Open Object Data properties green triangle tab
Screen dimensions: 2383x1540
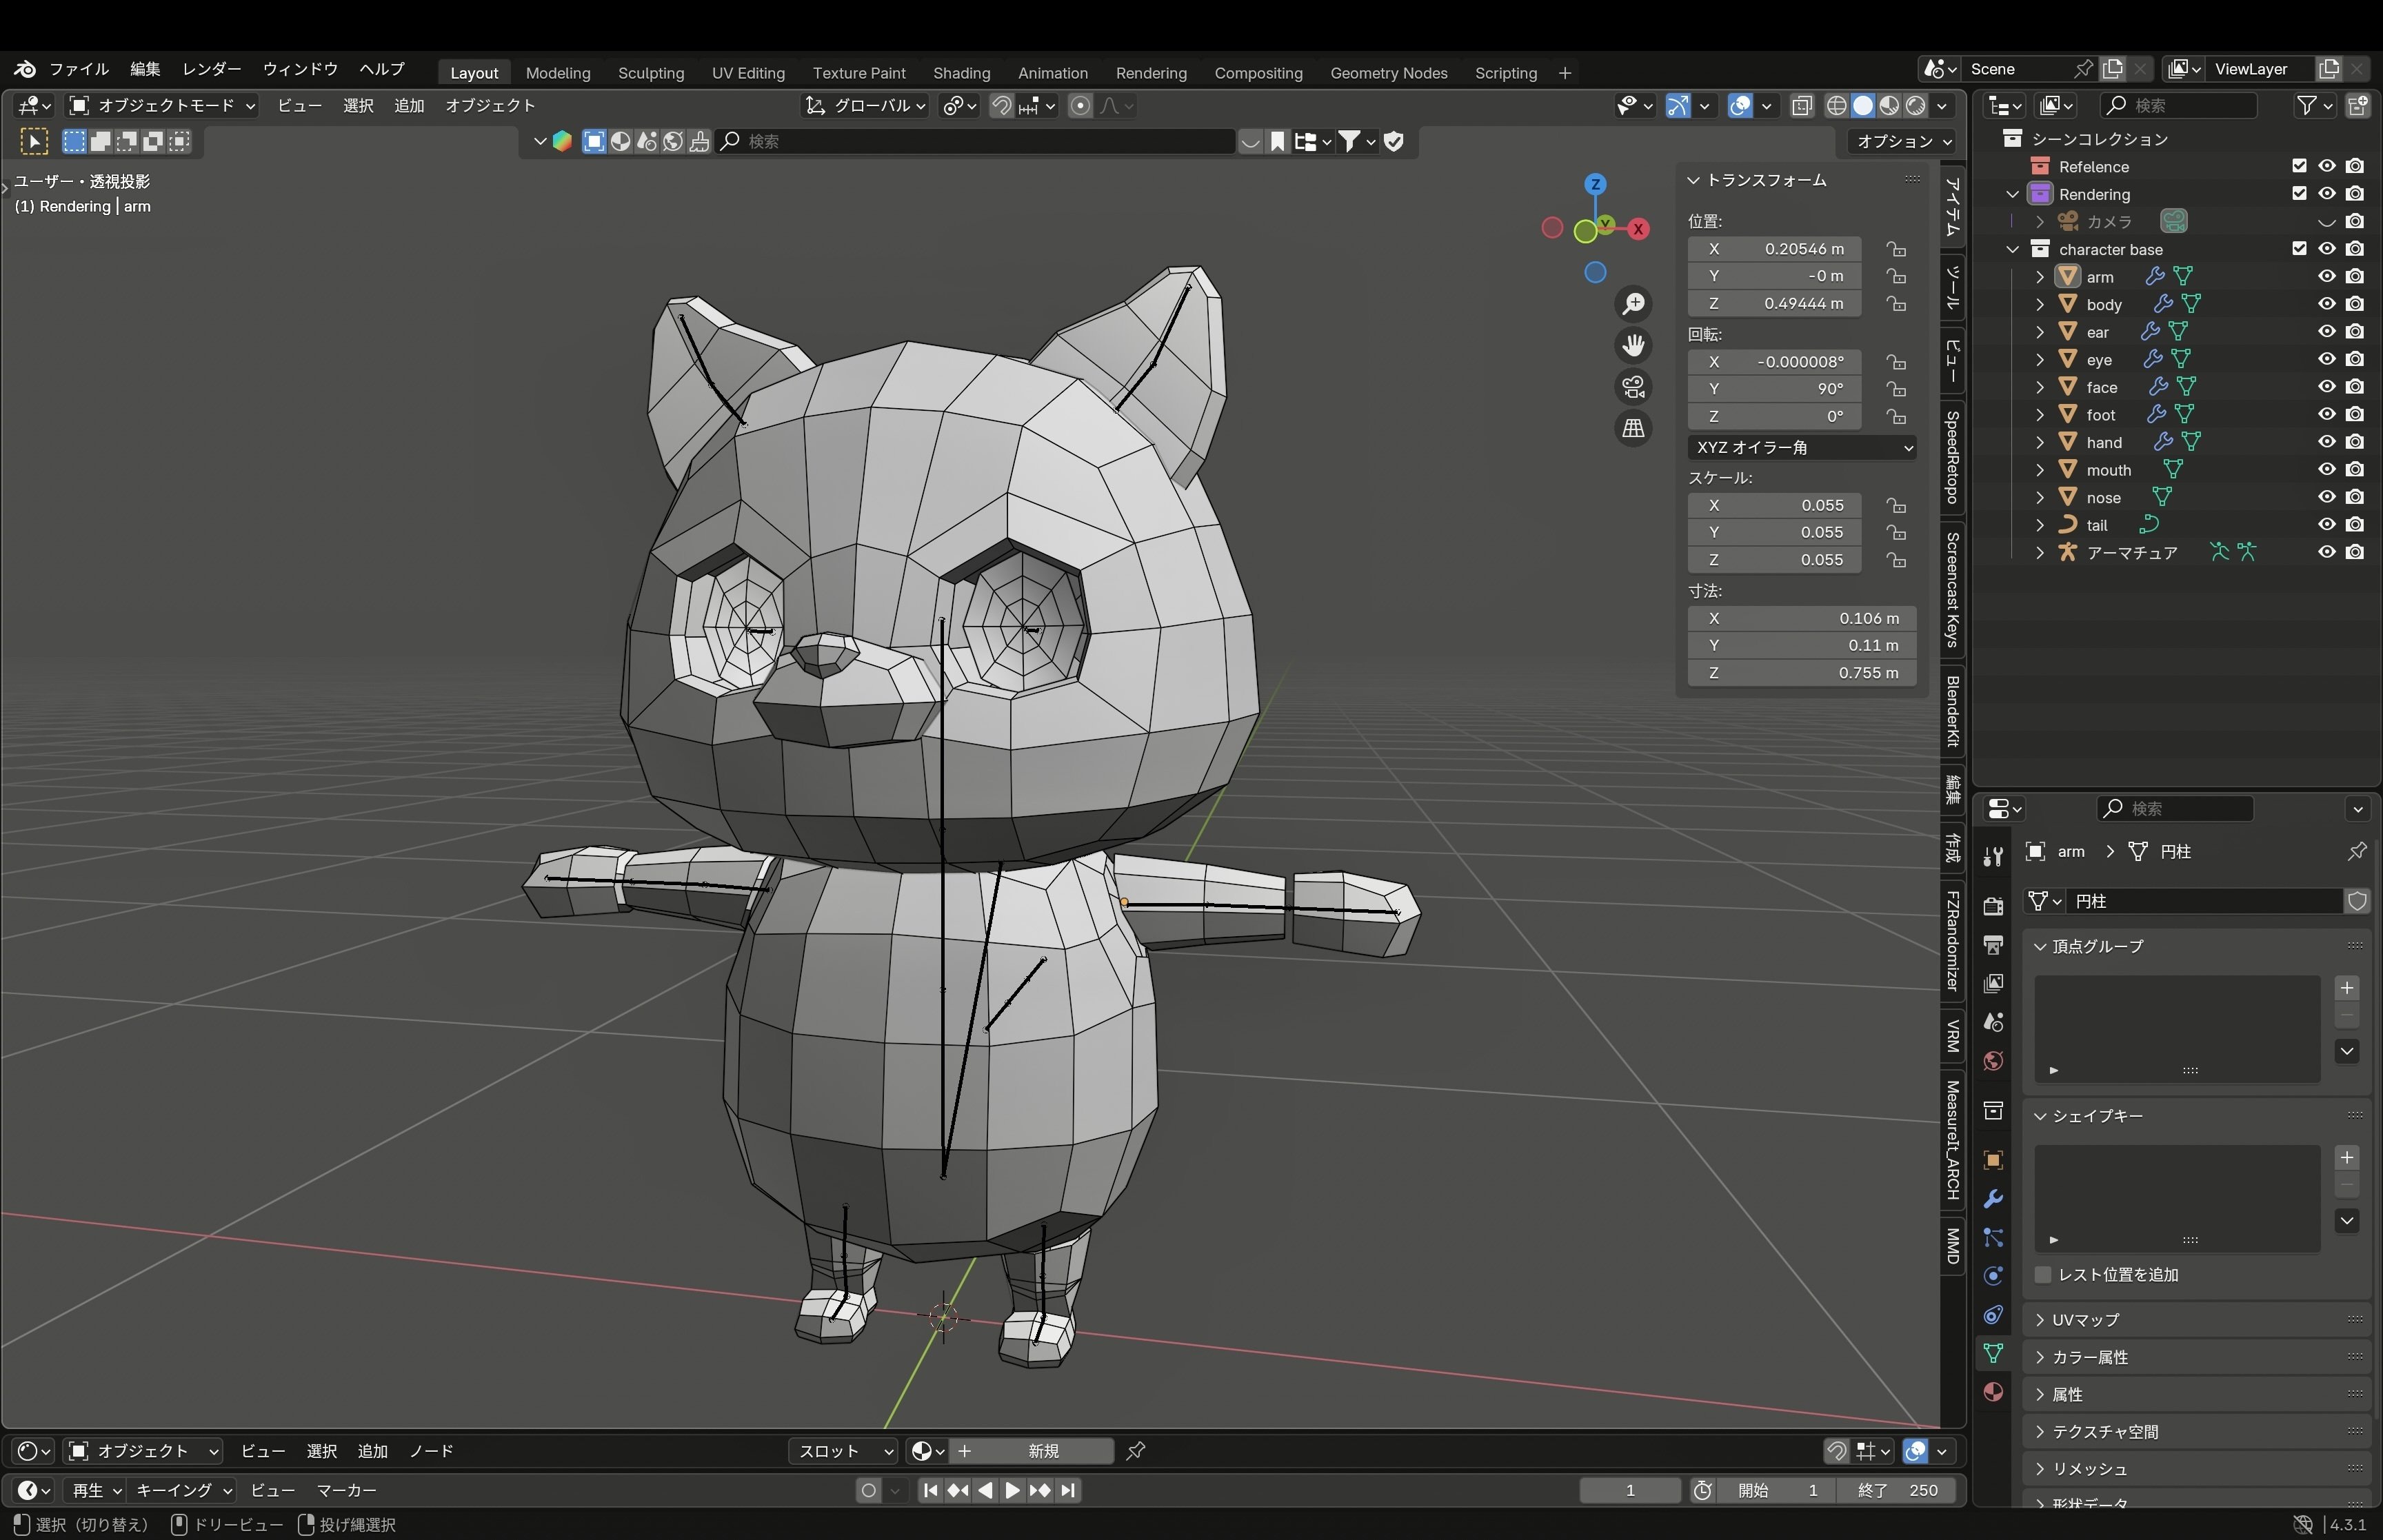tap(1993, 1353)
